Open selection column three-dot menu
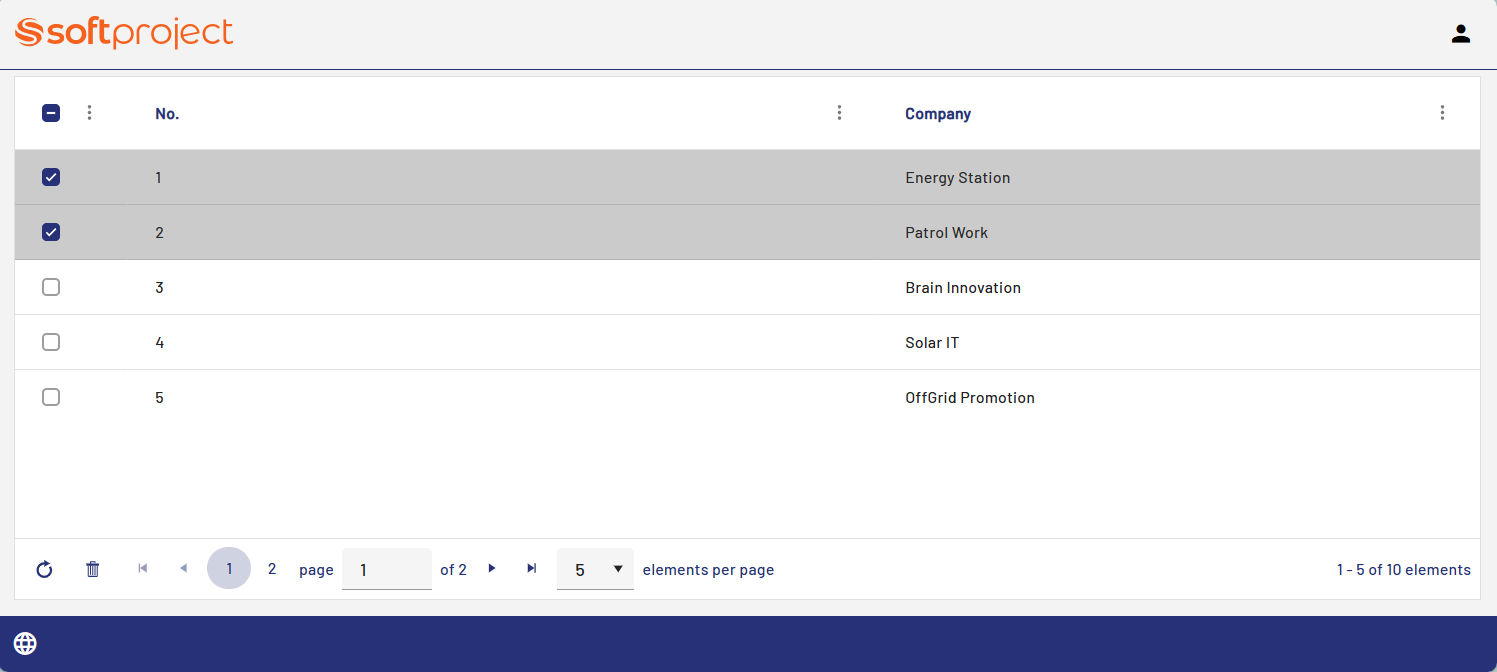The image size is (1497, 672). [x=89, y=113]
